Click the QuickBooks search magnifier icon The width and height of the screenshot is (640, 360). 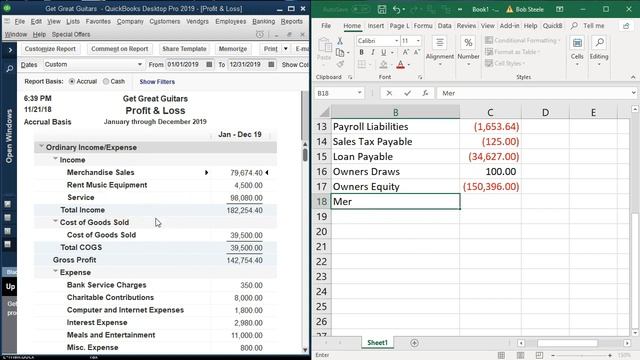[9, 69]
